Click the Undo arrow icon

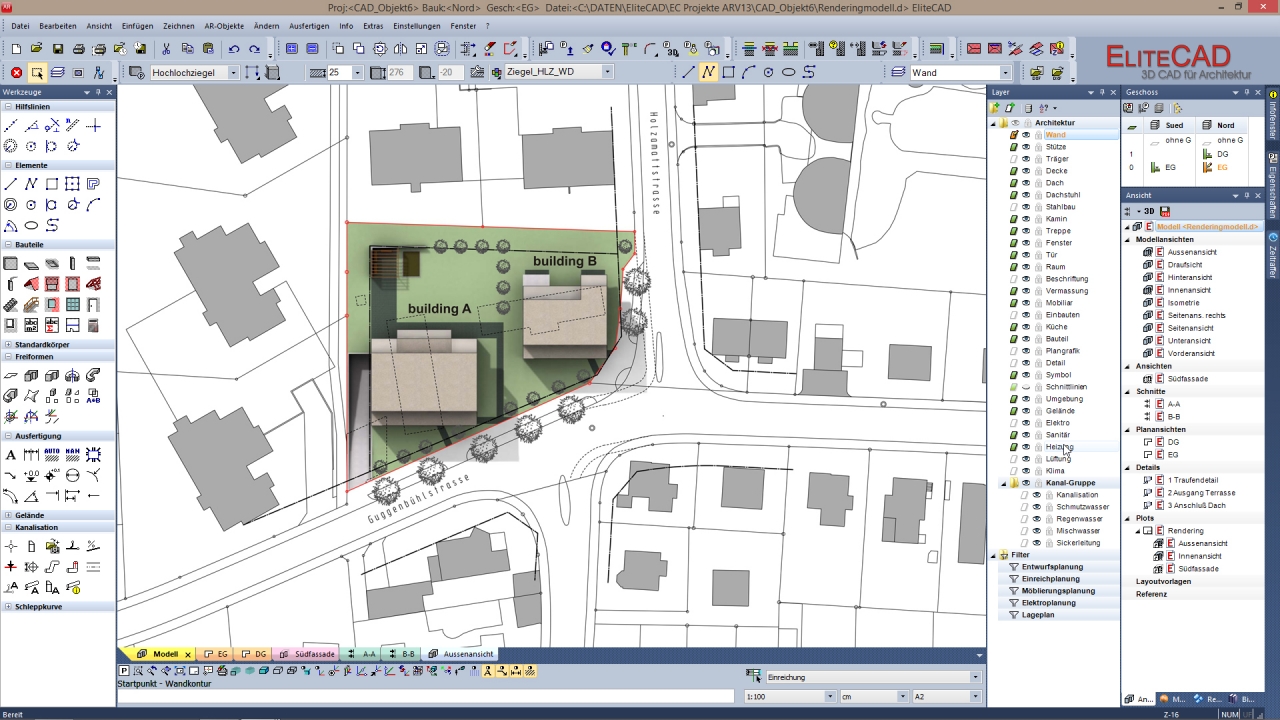[234, 49]
